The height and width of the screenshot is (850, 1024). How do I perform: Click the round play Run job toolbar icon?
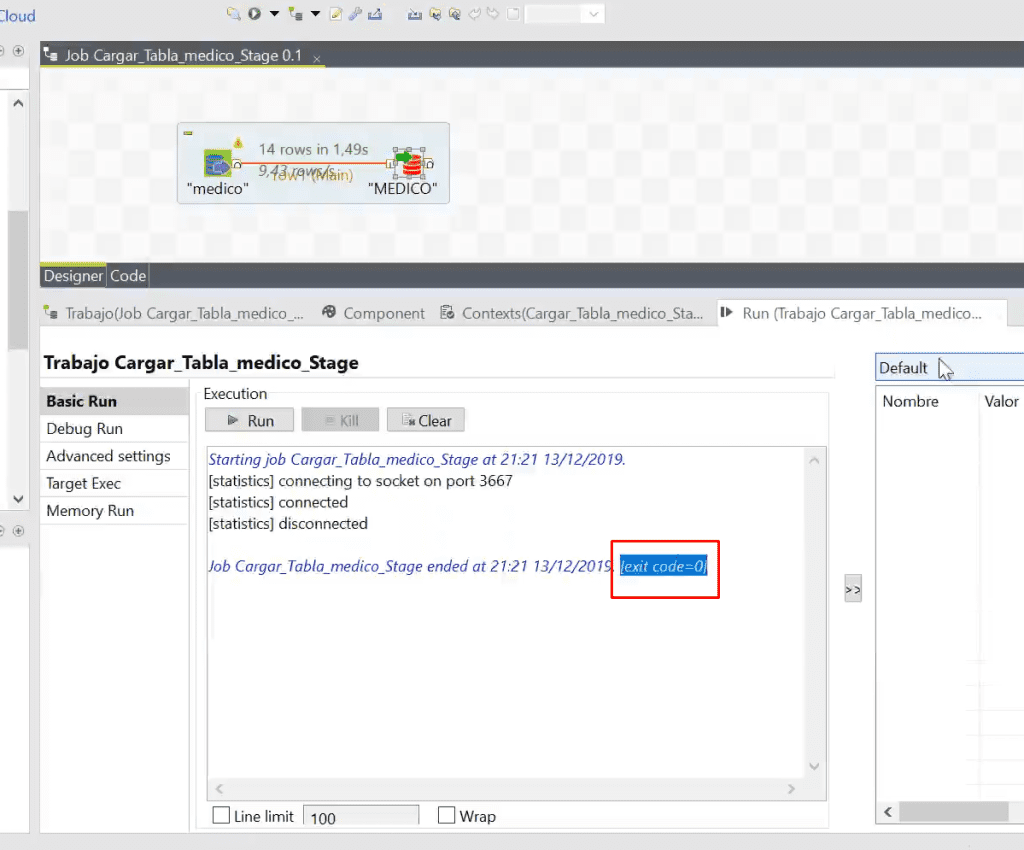255,14
